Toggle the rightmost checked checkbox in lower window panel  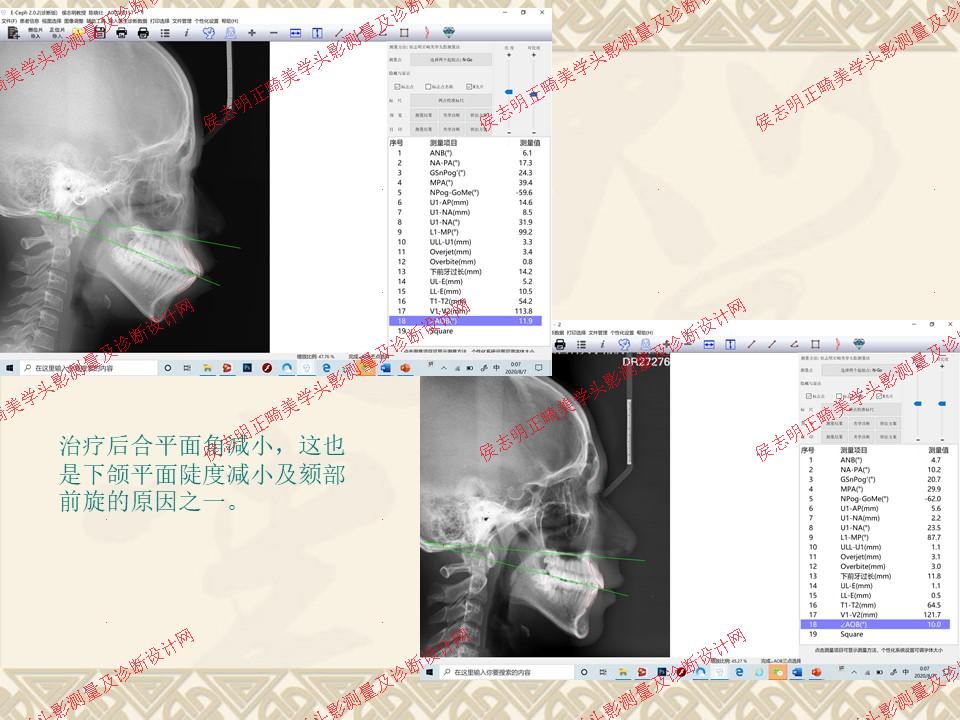(x=879, y=396)
